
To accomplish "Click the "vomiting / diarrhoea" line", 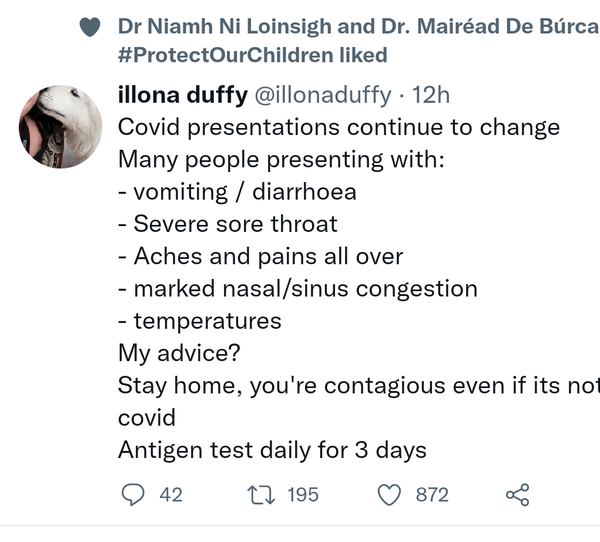I will tap(237, 191).
